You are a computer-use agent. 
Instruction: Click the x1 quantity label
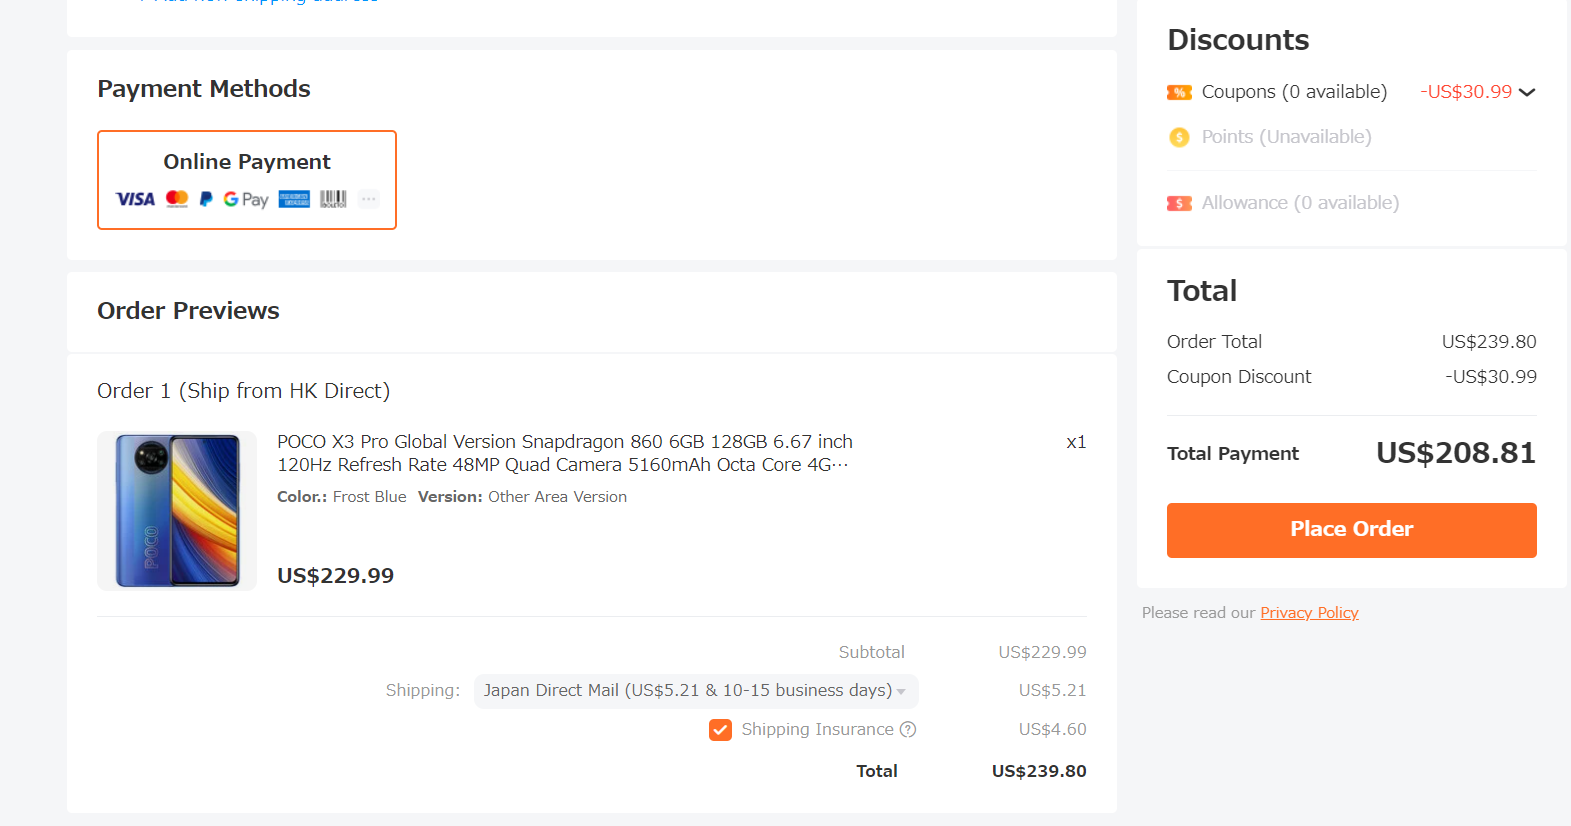click(1076, 442)
